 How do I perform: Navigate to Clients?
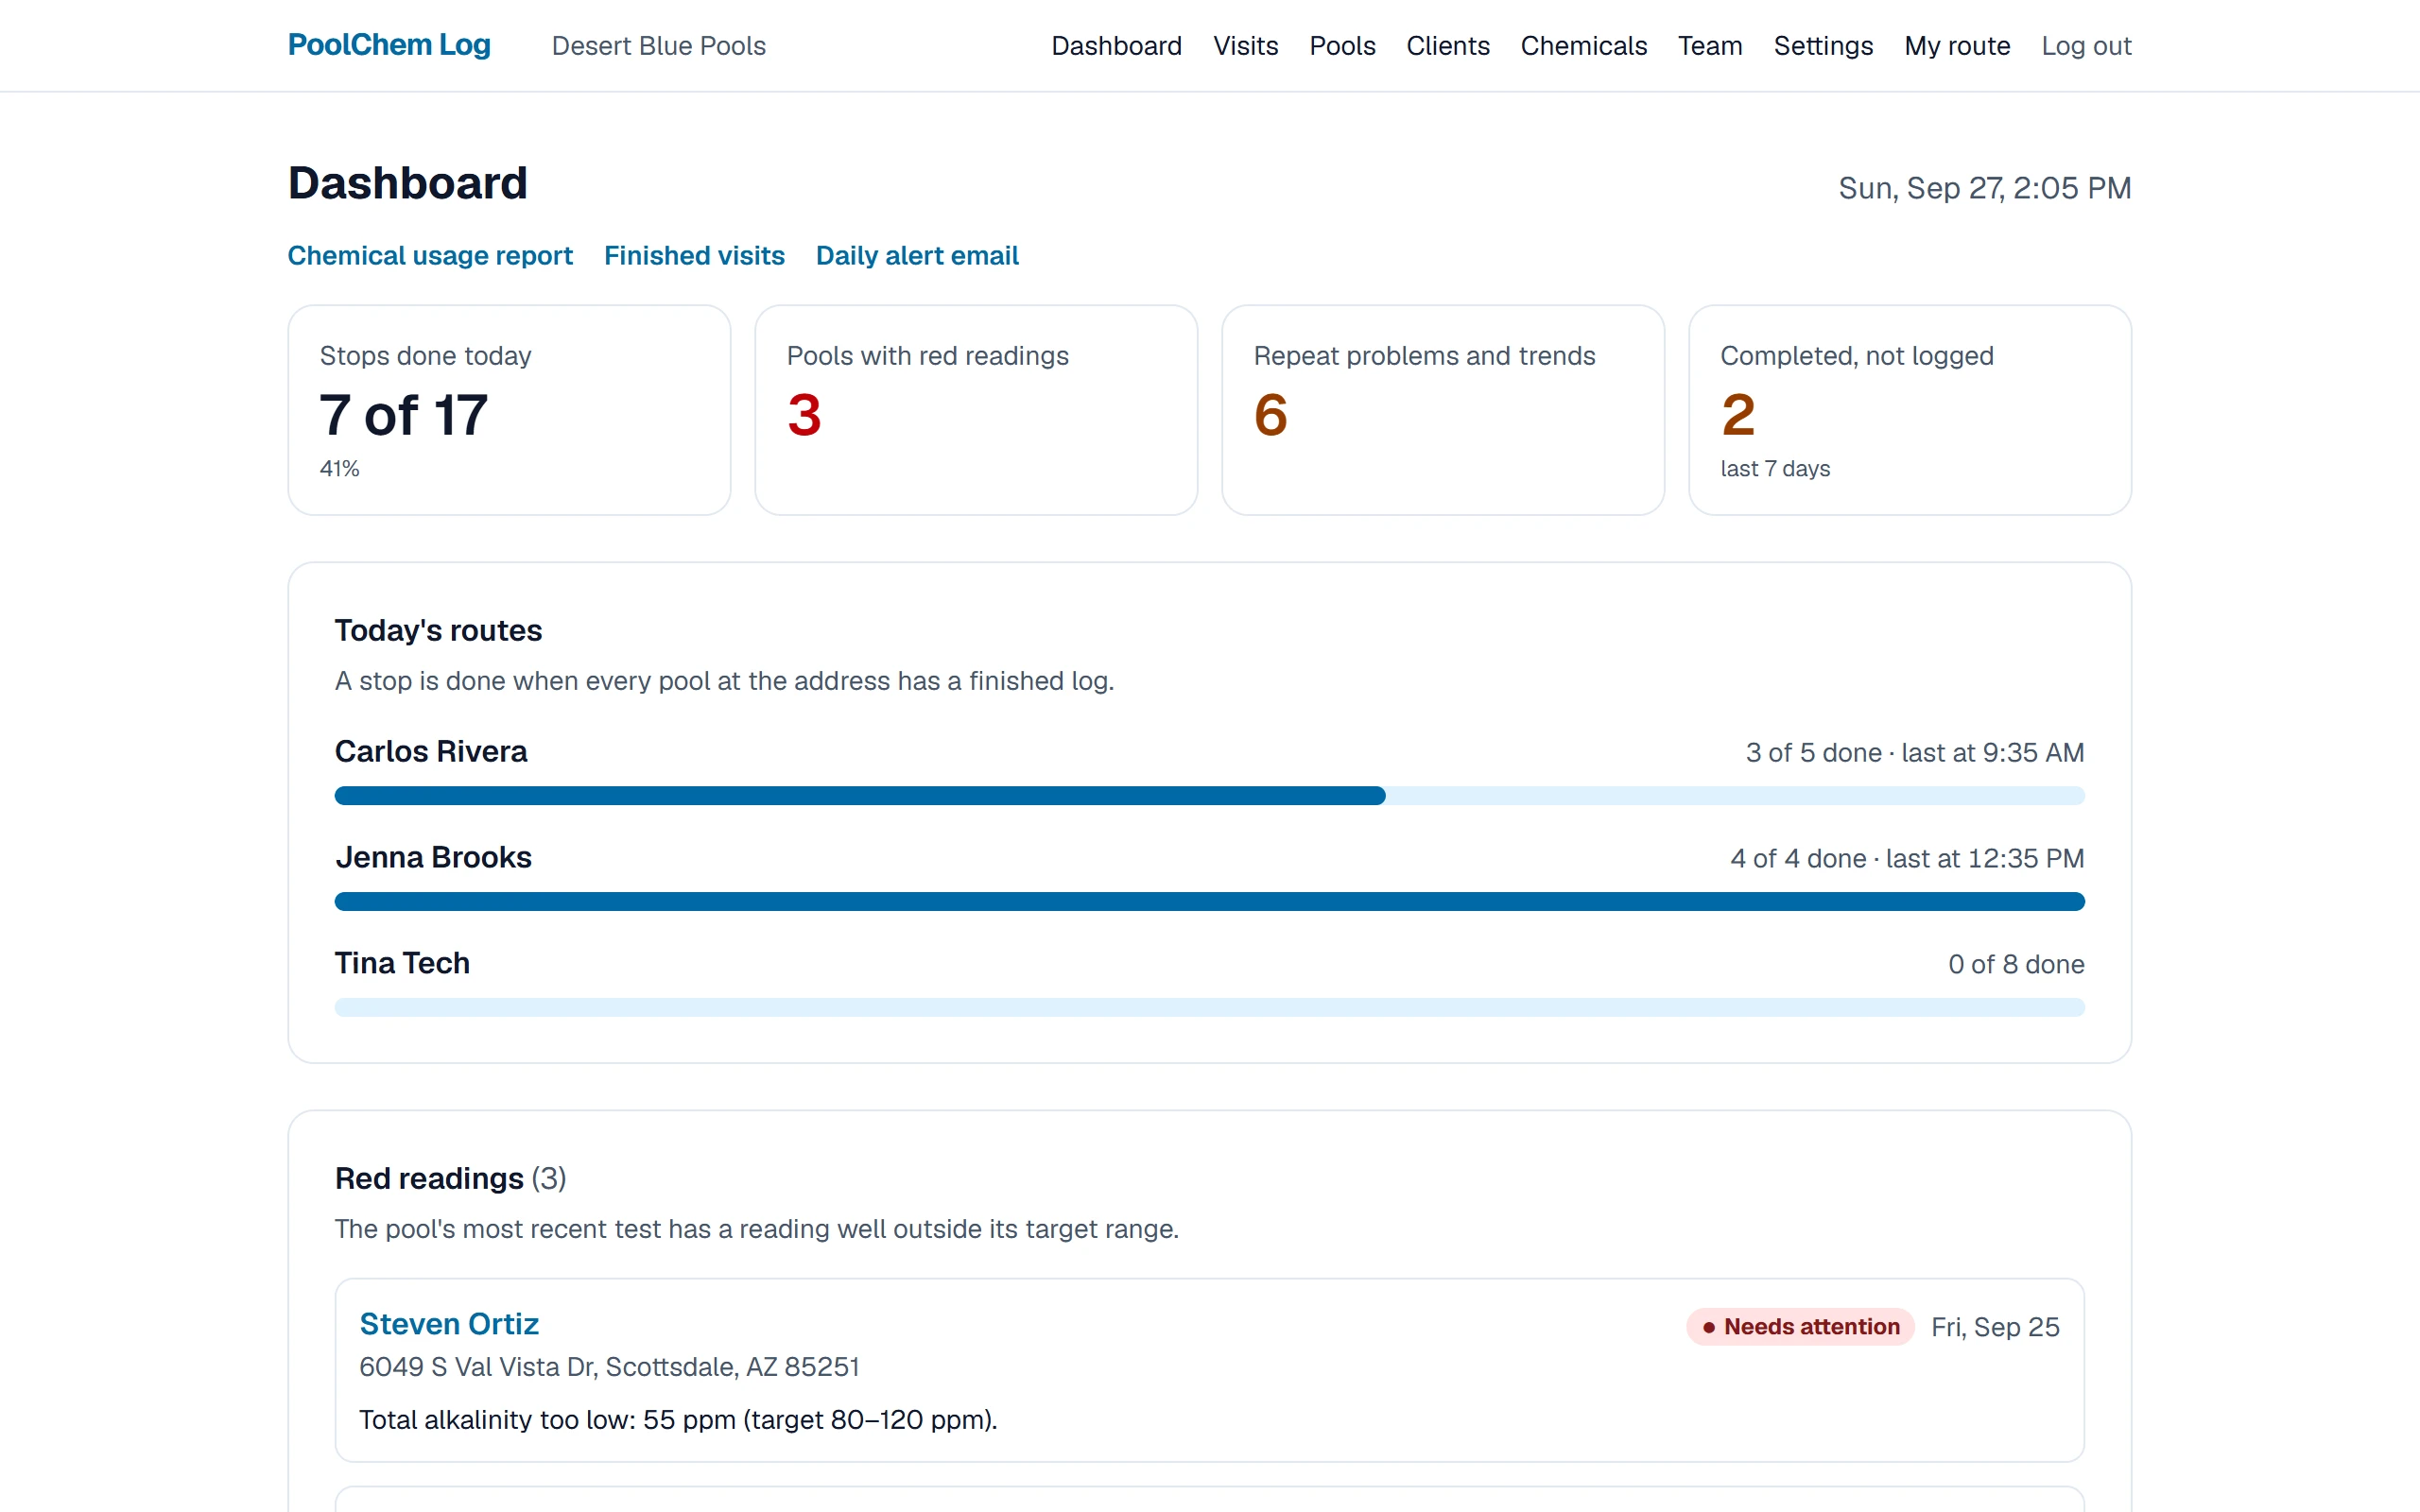pos(1447,46)
